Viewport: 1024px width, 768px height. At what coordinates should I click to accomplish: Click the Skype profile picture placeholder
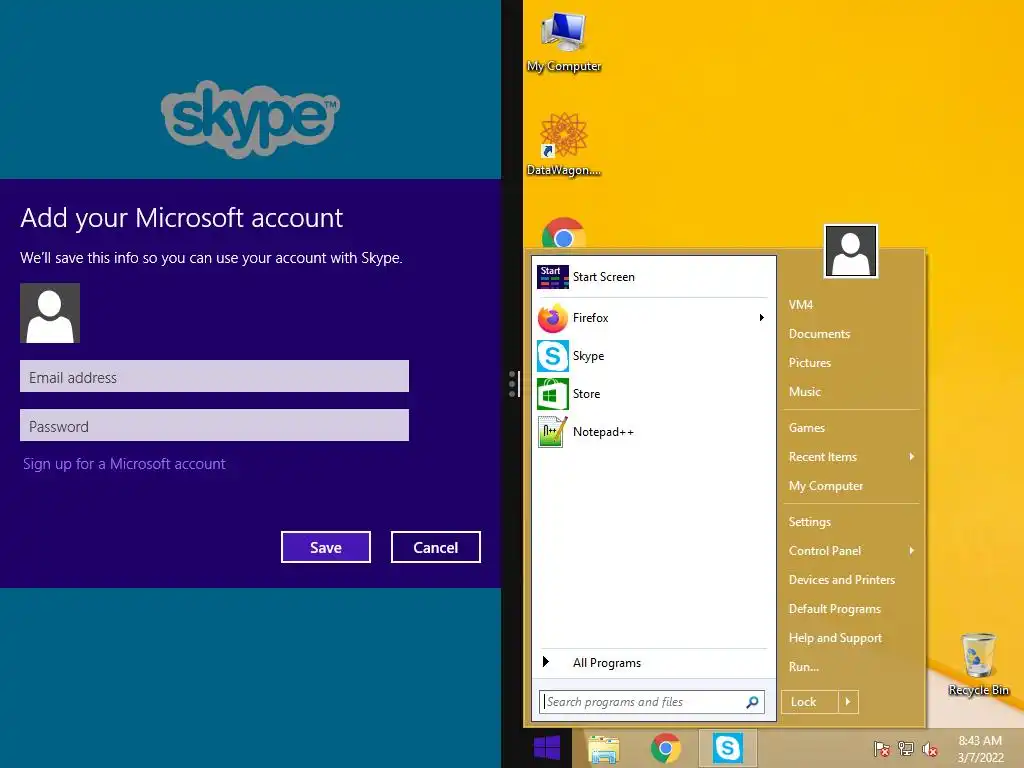click(50, 313)
